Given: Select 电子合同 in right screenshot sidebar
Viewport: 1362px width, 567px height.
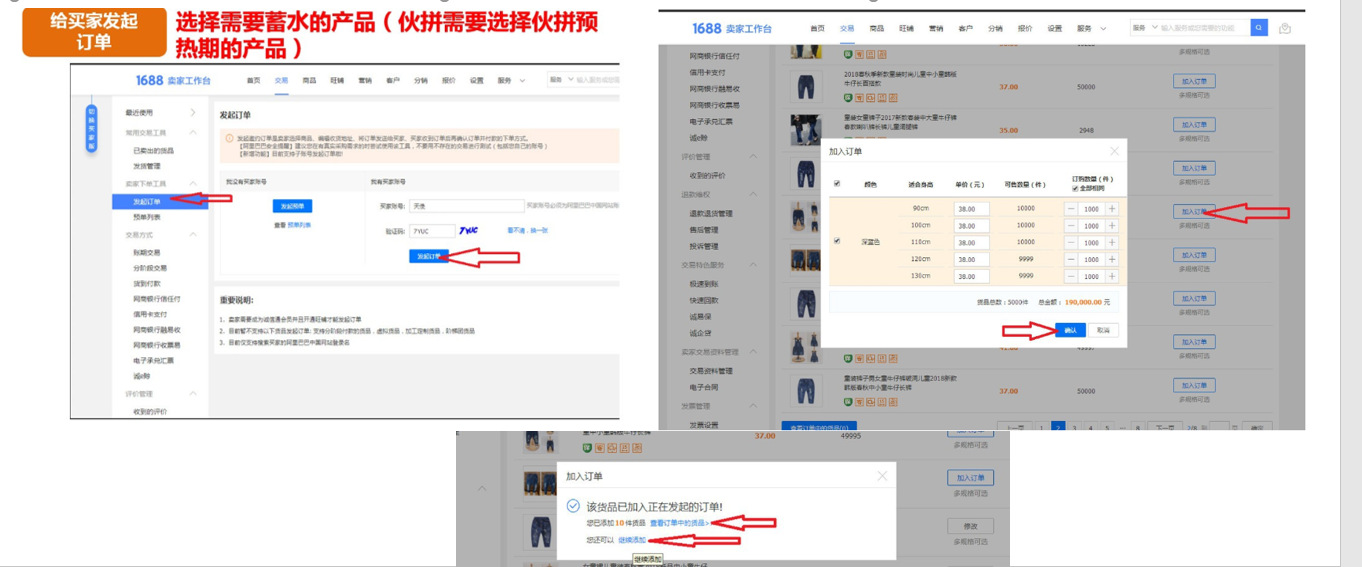Looking at the screenshot, I should 704,387.
